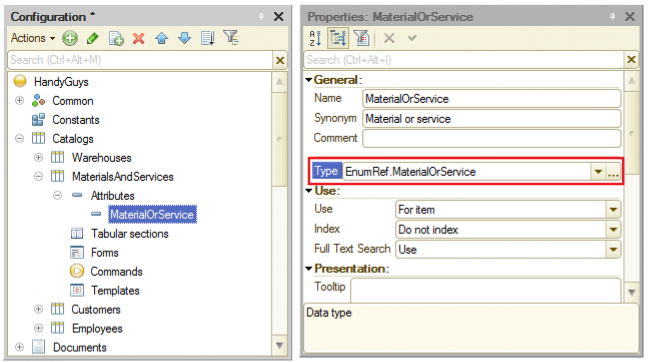This screenshot has height=362, width=650.
Task: Click the green Add button in Configuration toolbar
Action: (x=70, y=38)
